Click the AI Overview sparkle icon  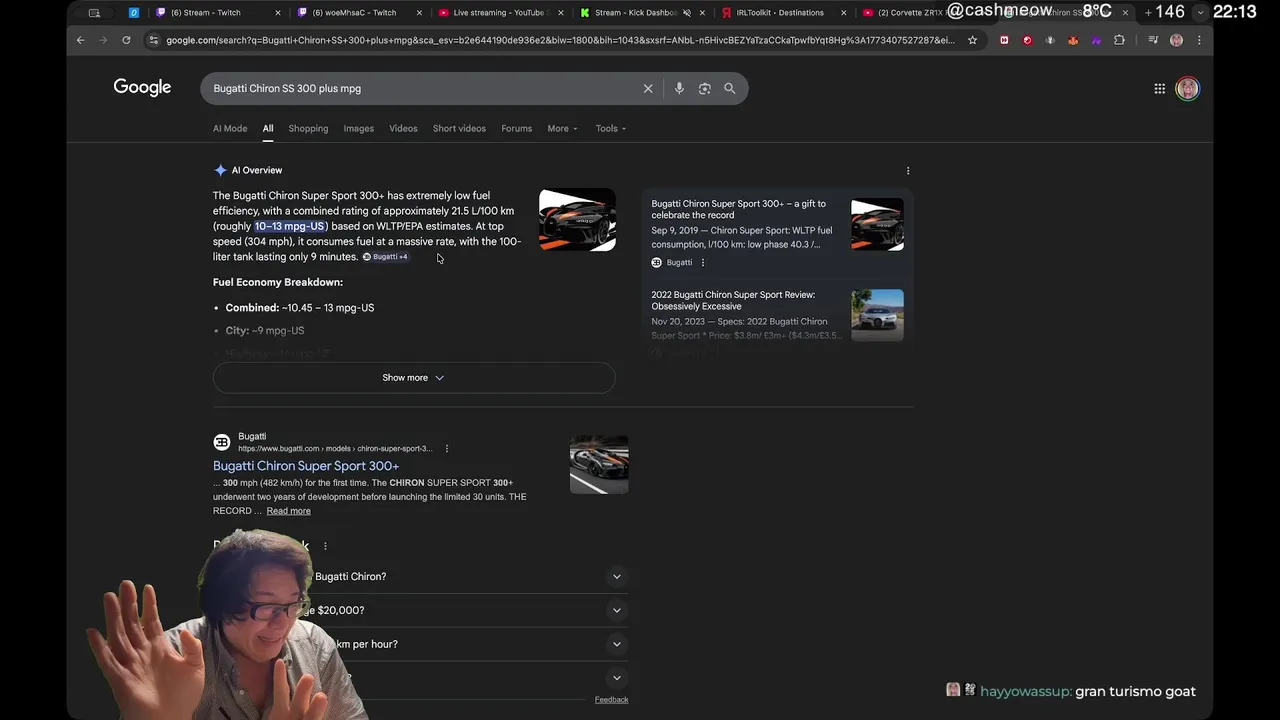(220, 170)
